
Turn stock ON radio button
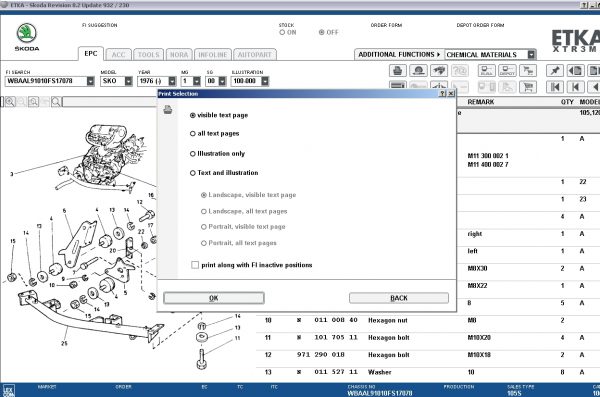[282, 33]
